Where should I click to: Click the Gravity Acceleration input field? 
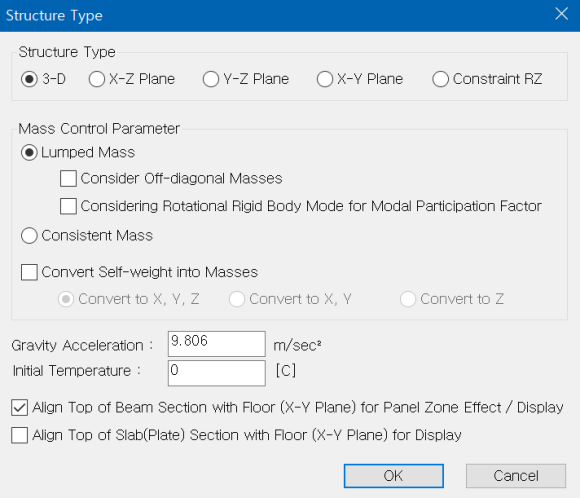click(x=217, y=344)
